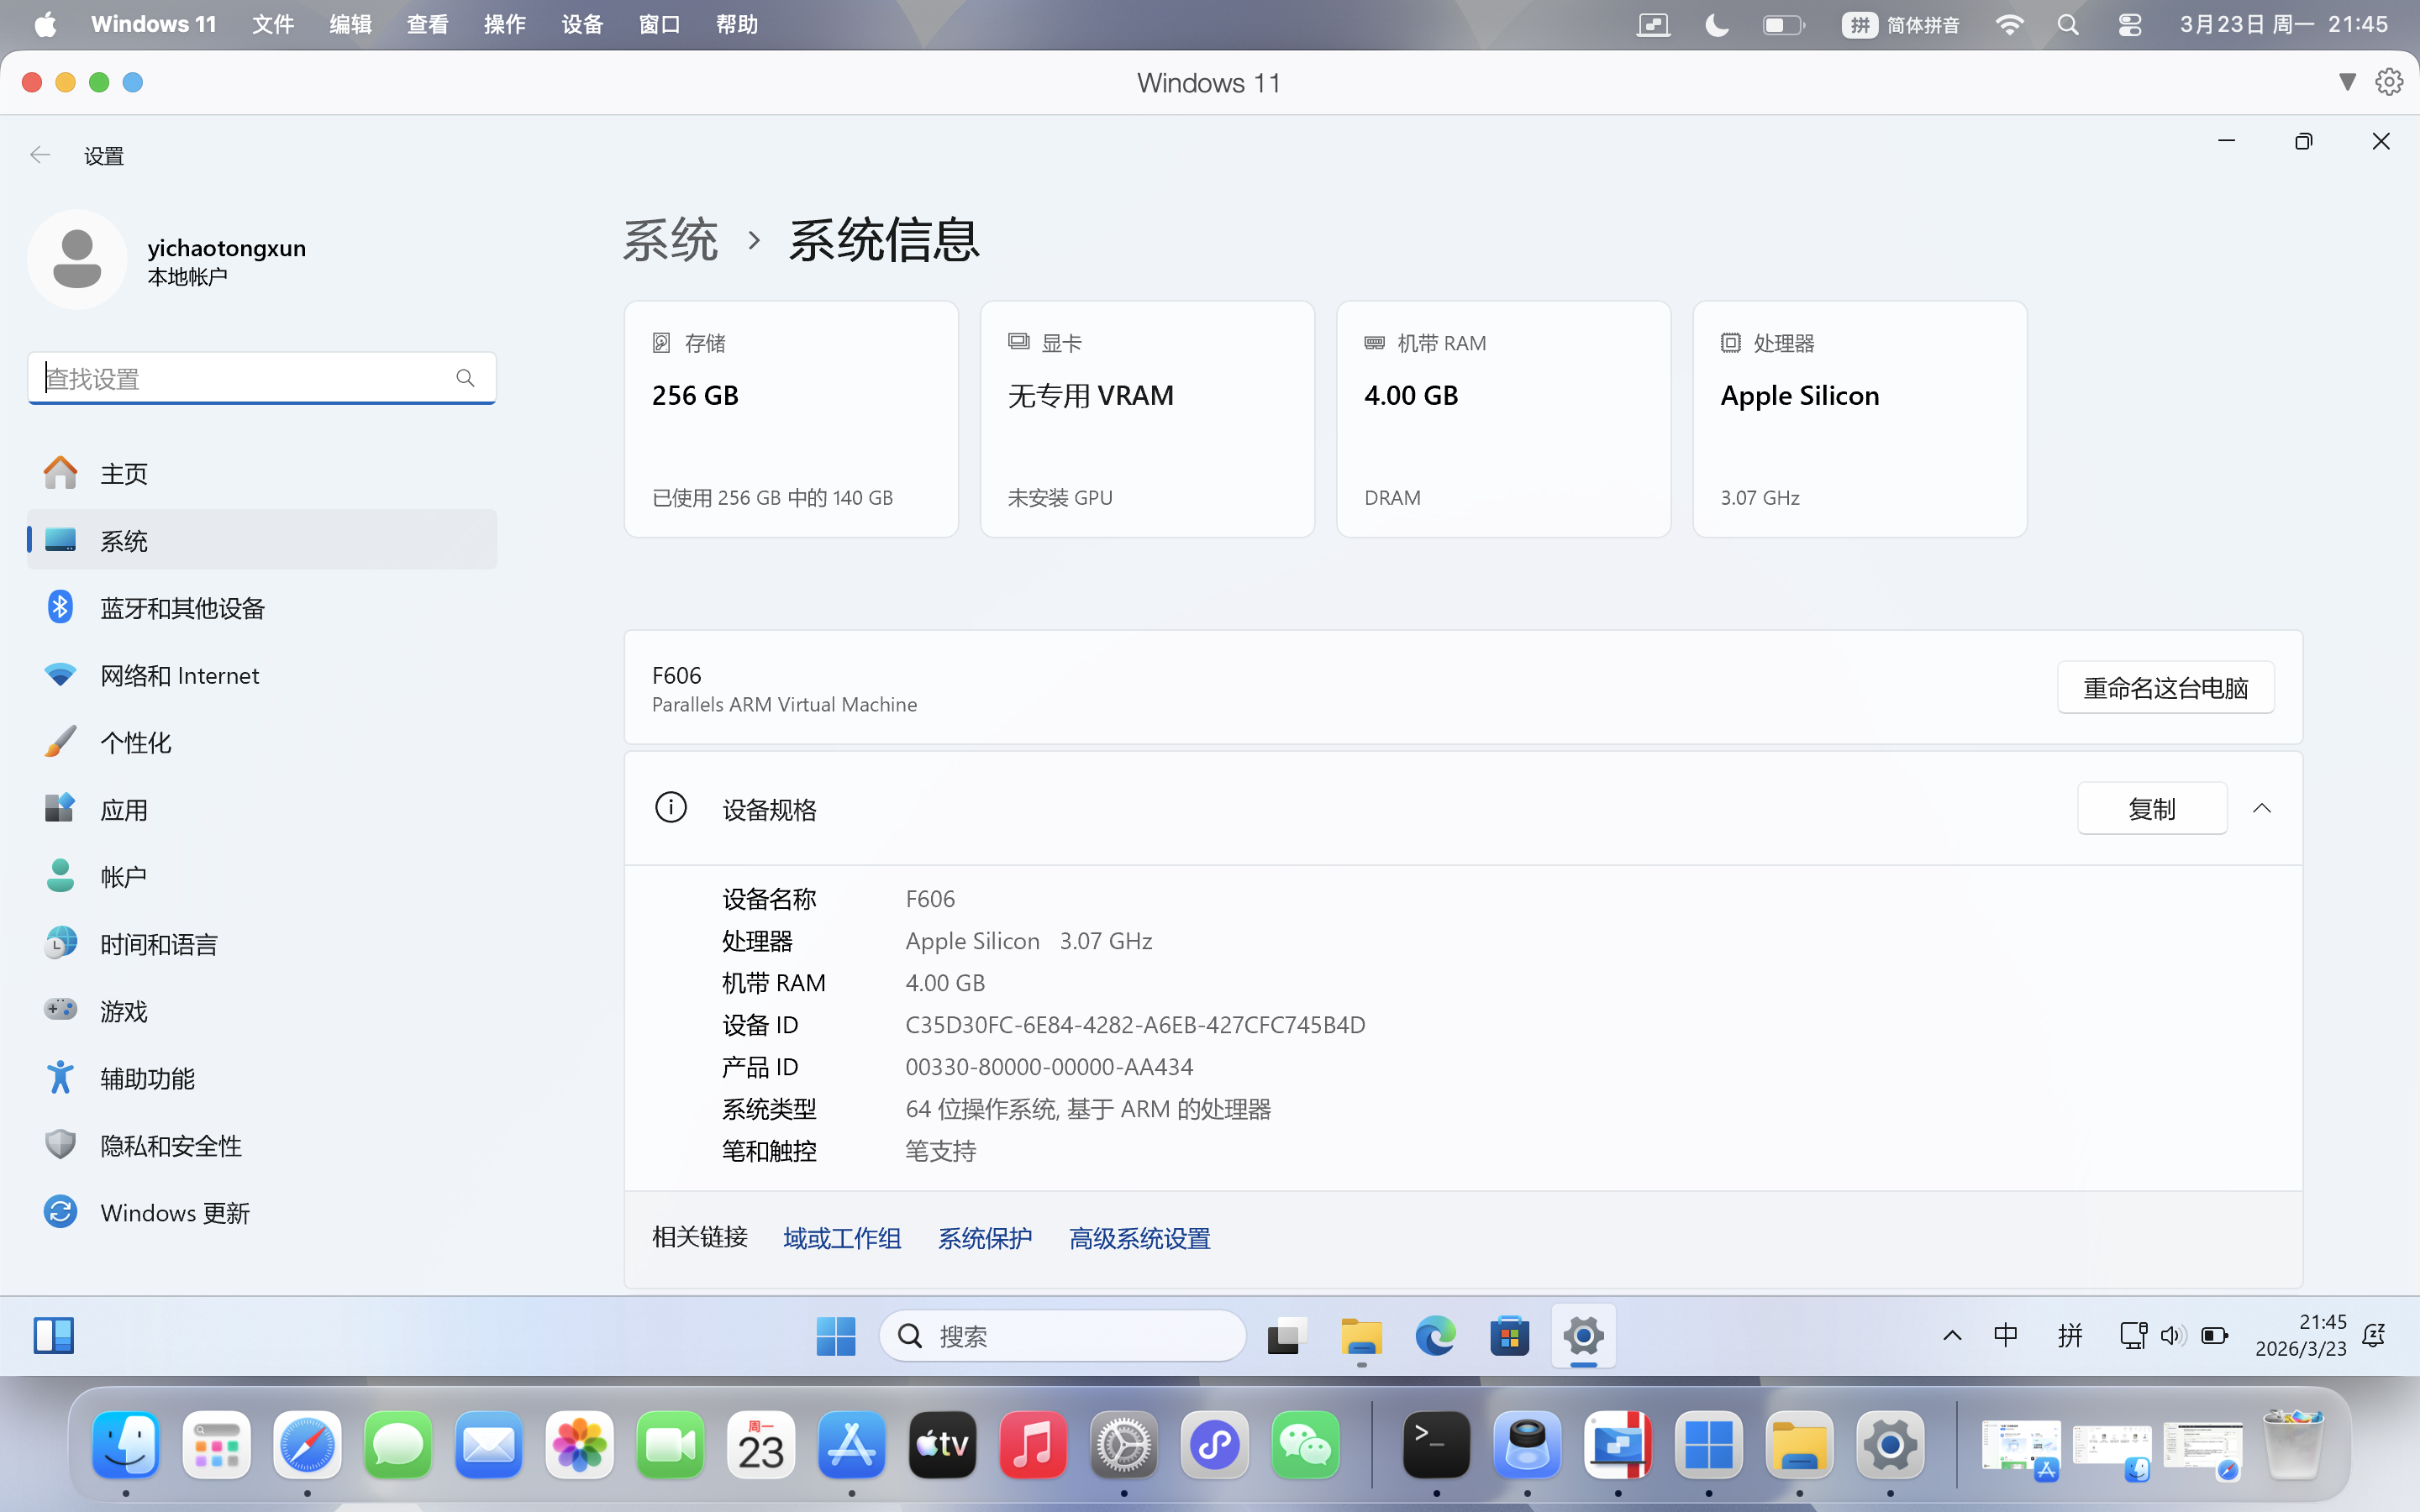Open 应用 settings
Image resolution: width=2420 pixels, height=1512 pixels.
pyautogui.click(x=124, y=809)
